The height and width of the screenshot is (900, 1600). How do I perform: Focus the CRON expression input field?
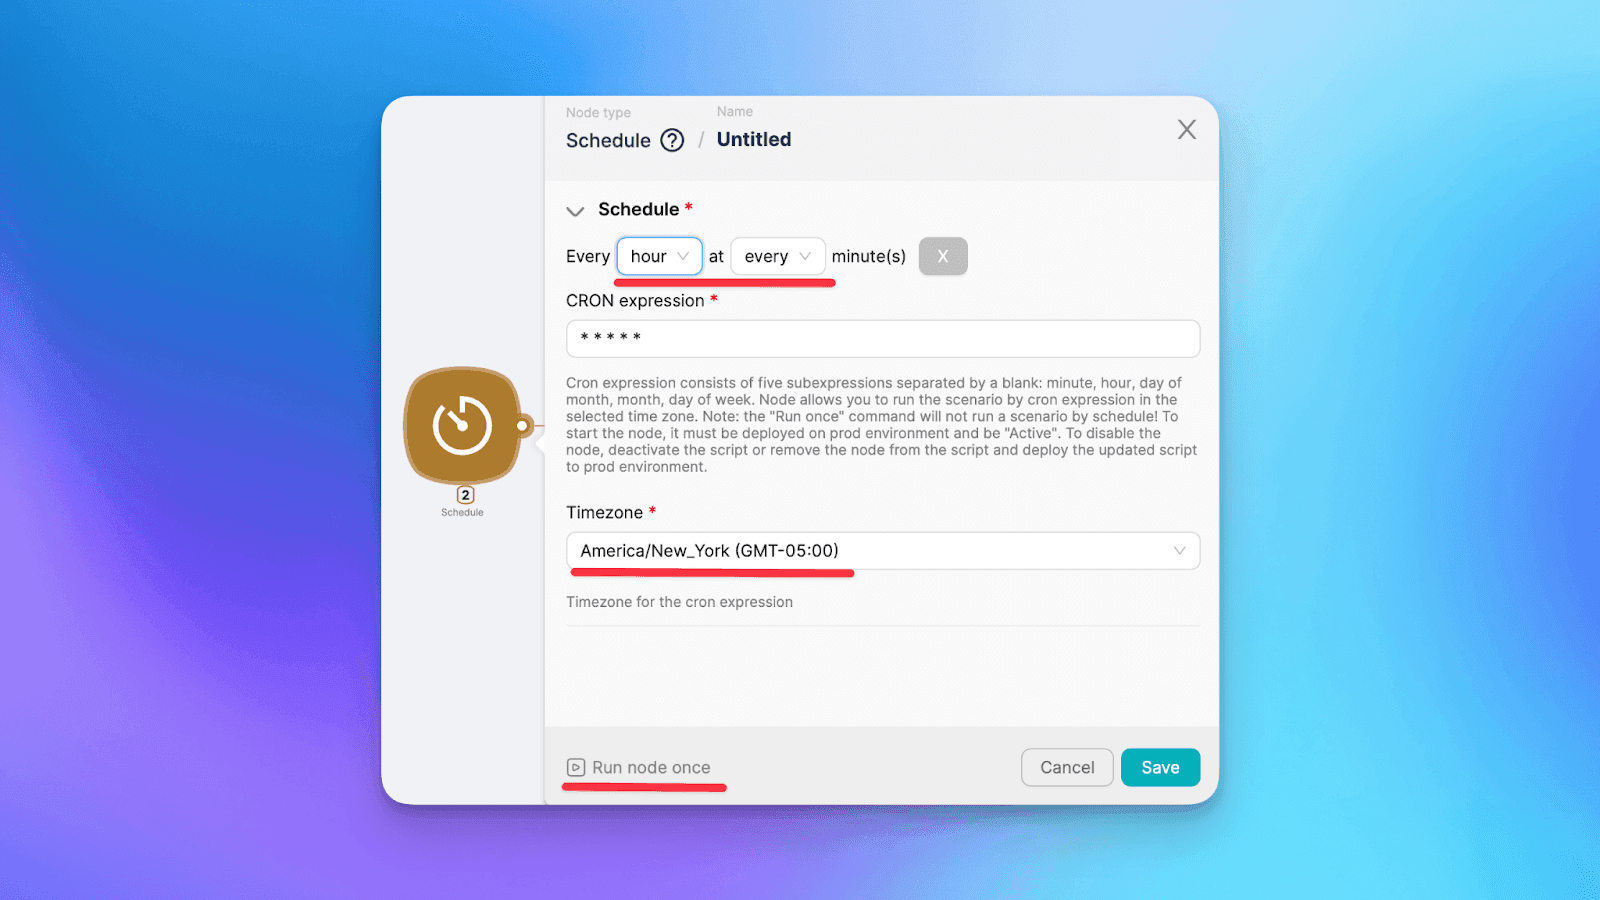(x=883, y=338)
